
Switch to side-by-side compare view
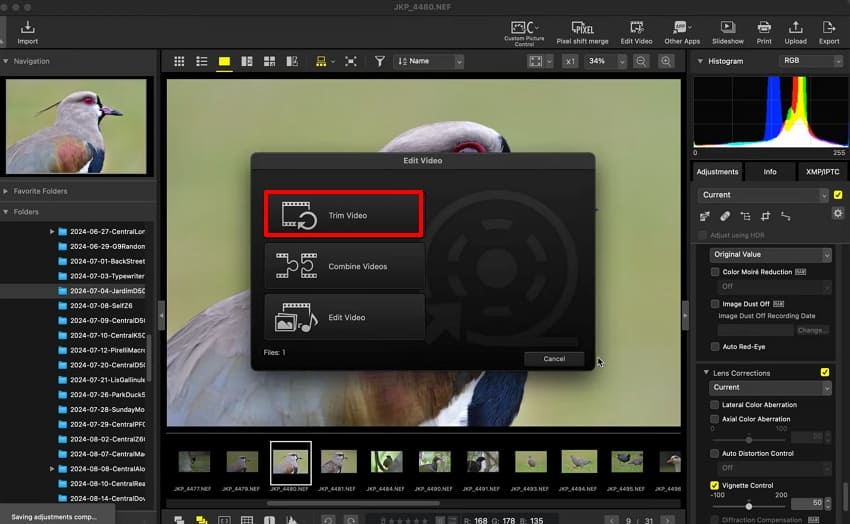point(247,61)
